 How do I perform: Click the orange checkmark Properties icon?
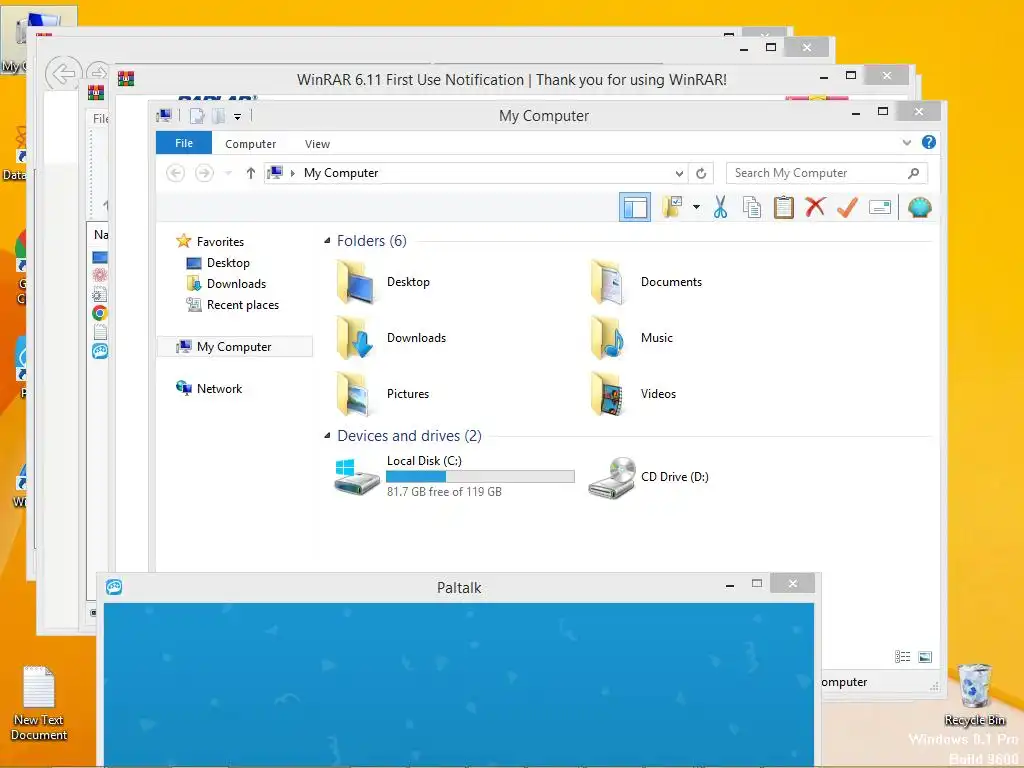(847, 208)
